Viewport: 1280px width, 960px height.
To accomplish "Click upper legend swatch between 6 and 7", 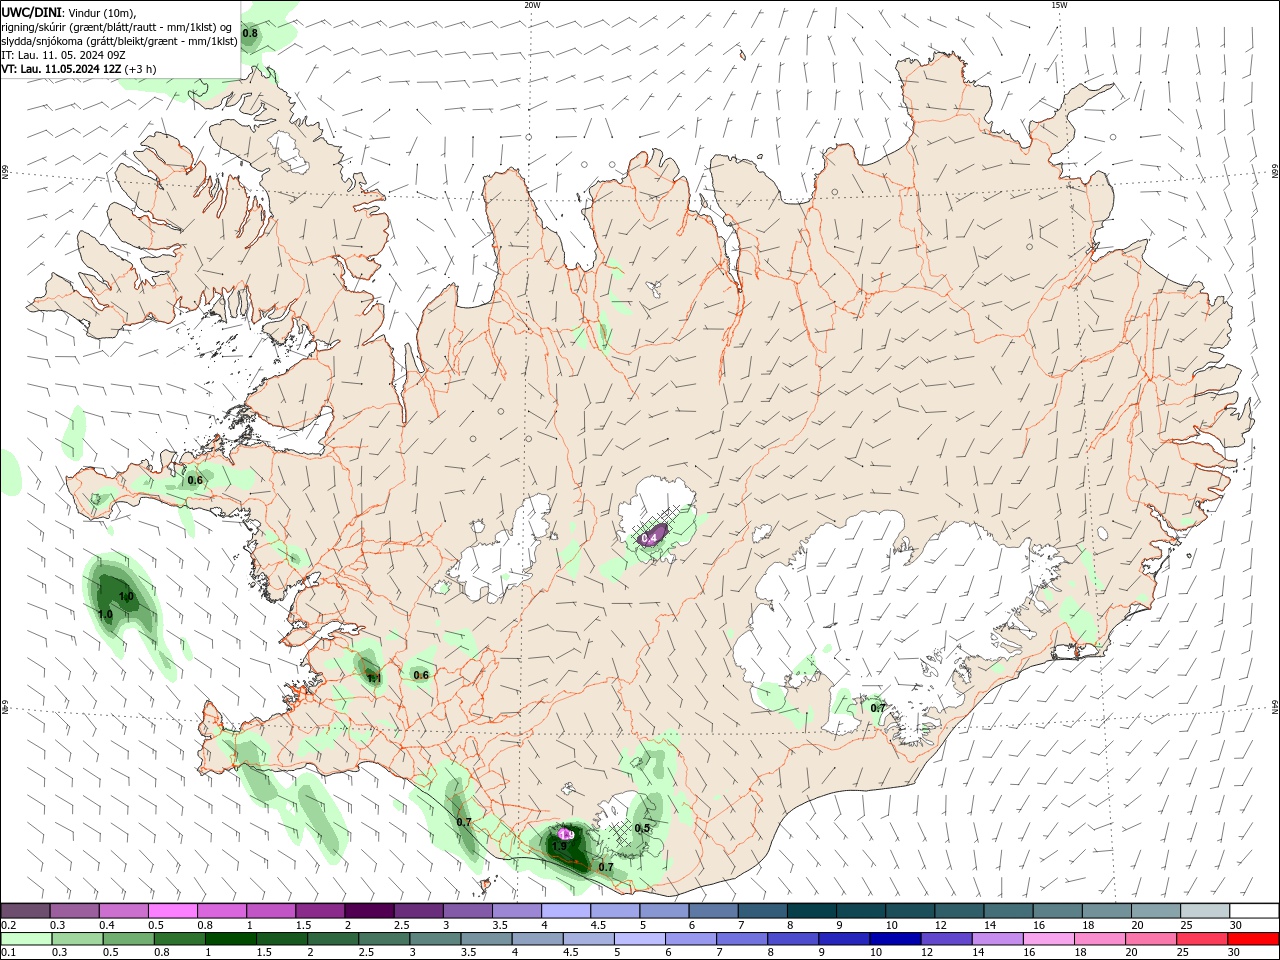I will coord(713,910).
